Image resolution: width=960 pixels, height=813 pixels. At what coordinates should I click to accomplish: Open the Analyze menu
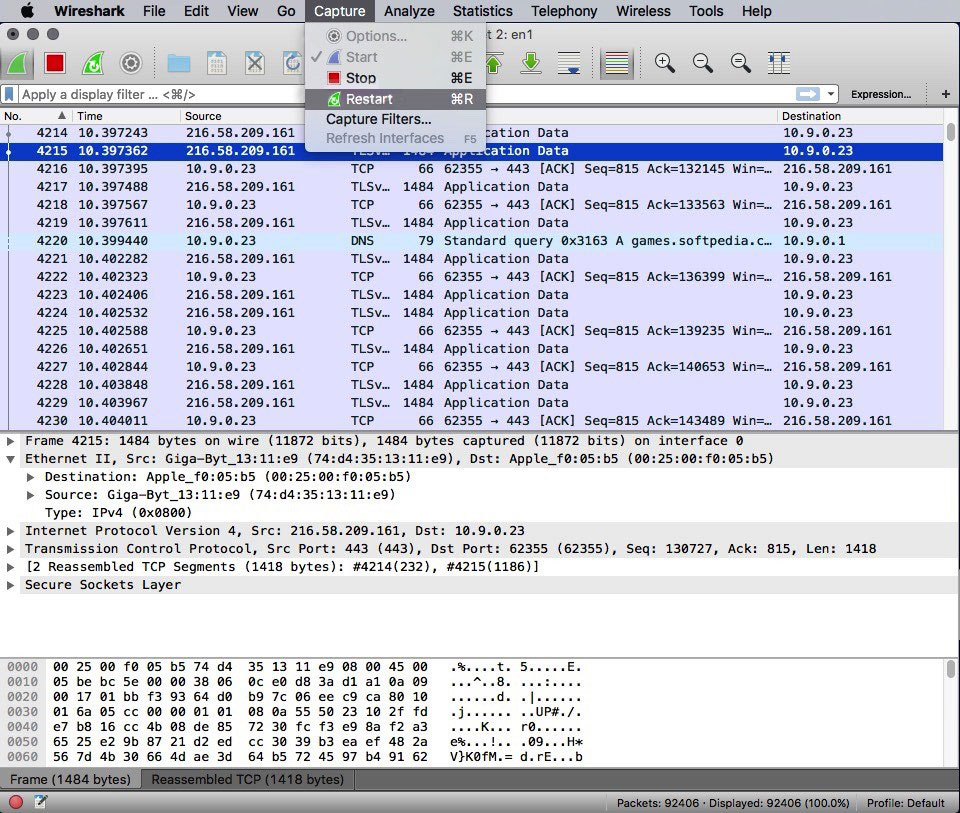pyautogui.click(x=409, y=11)
